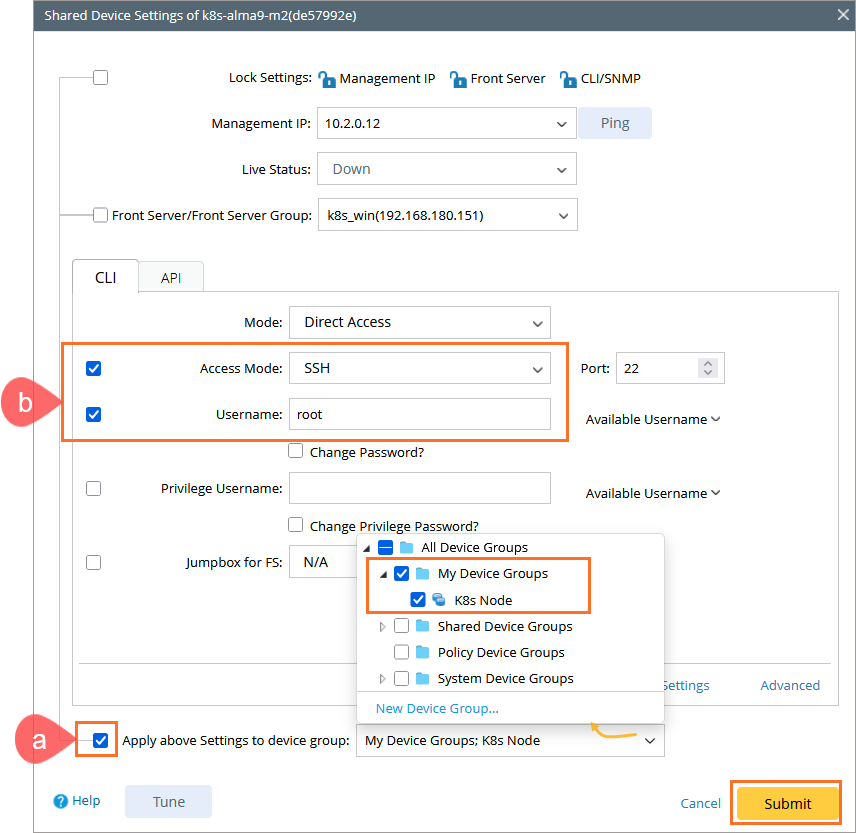Click the Front Server lock icon

[x=458, y=79]
